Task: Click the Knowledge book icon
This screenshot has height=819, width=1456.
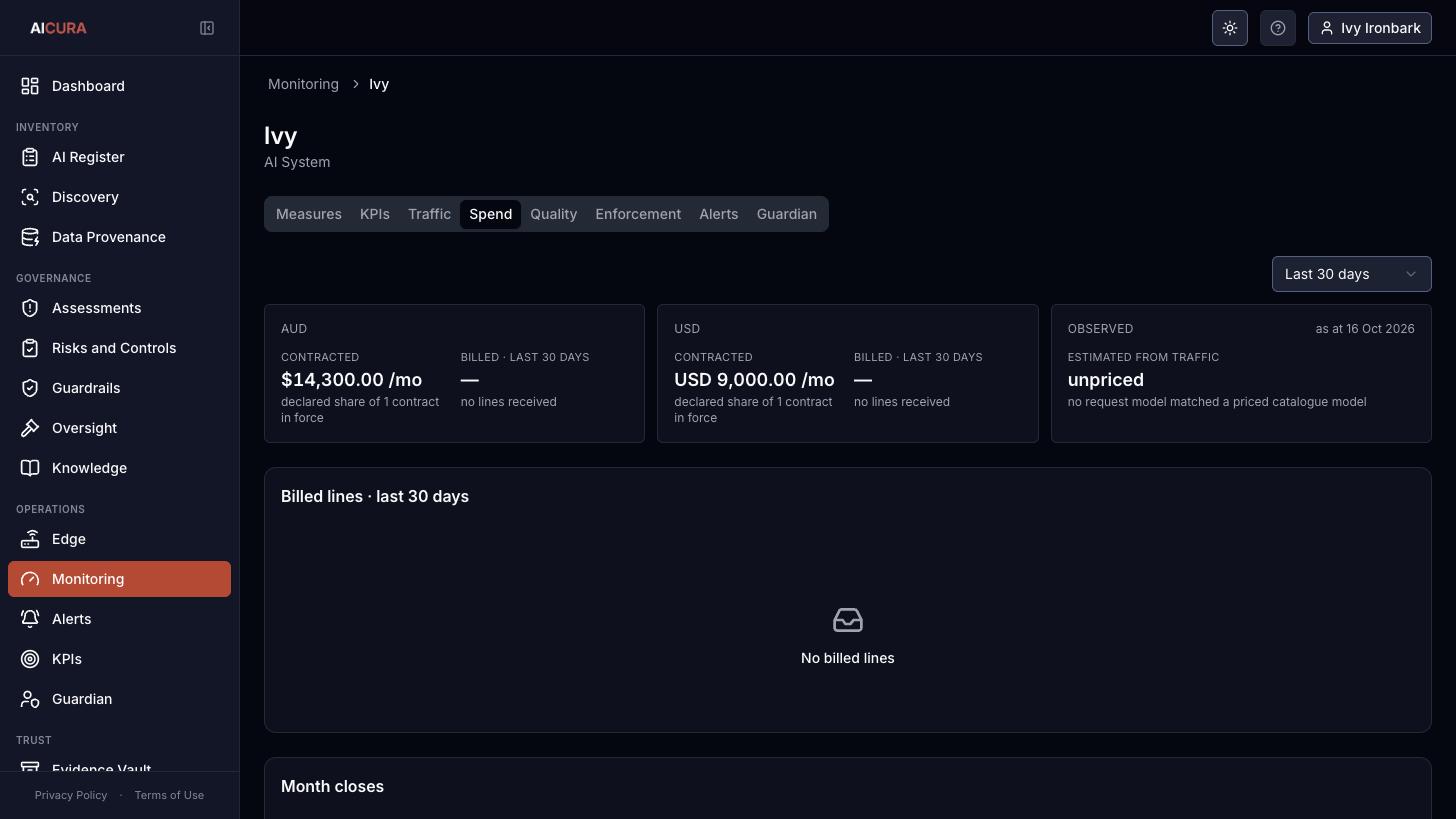Action: [30, 468]
